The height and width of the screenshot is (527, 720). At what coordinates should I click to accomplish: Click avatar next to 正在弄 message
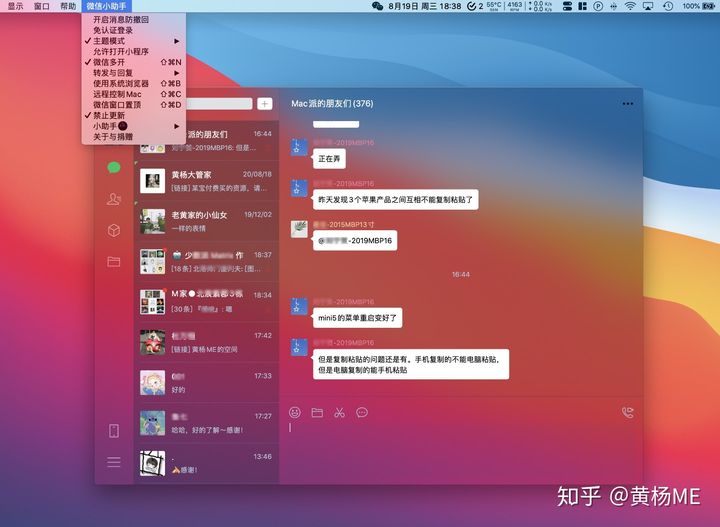pos(299,147)
